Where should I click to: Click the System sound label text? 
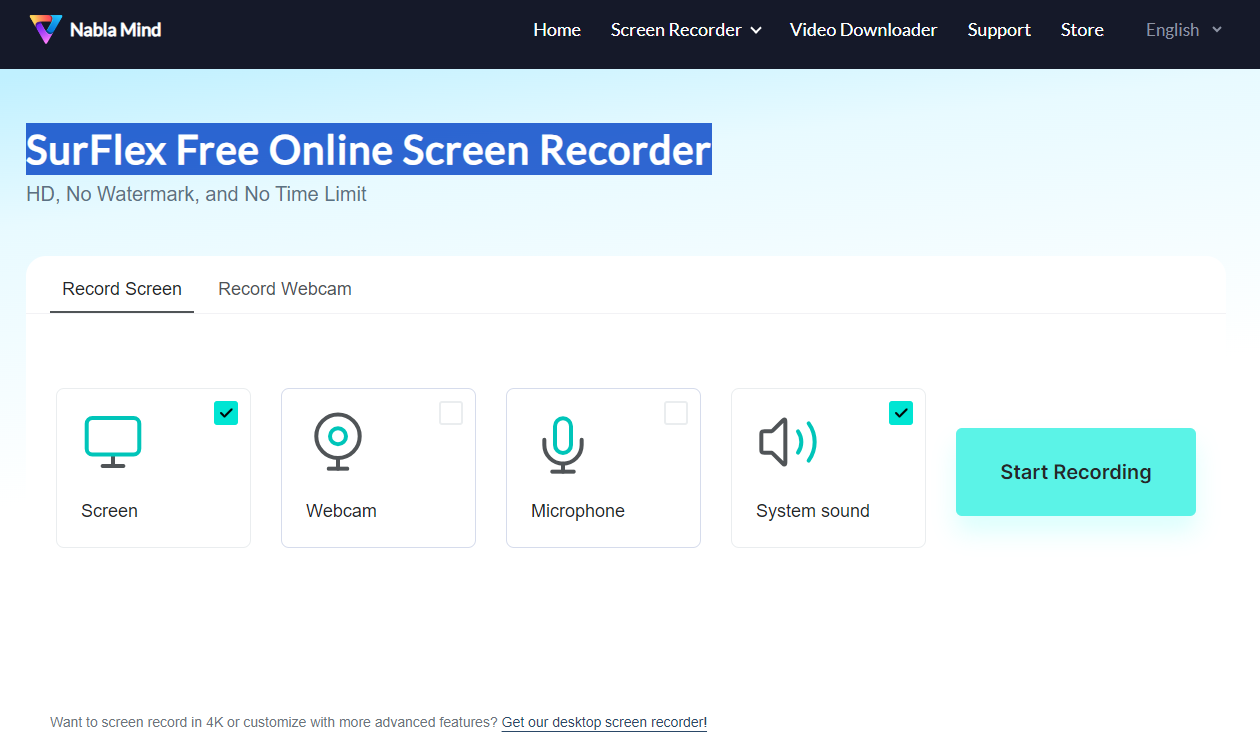coord(813,511)
